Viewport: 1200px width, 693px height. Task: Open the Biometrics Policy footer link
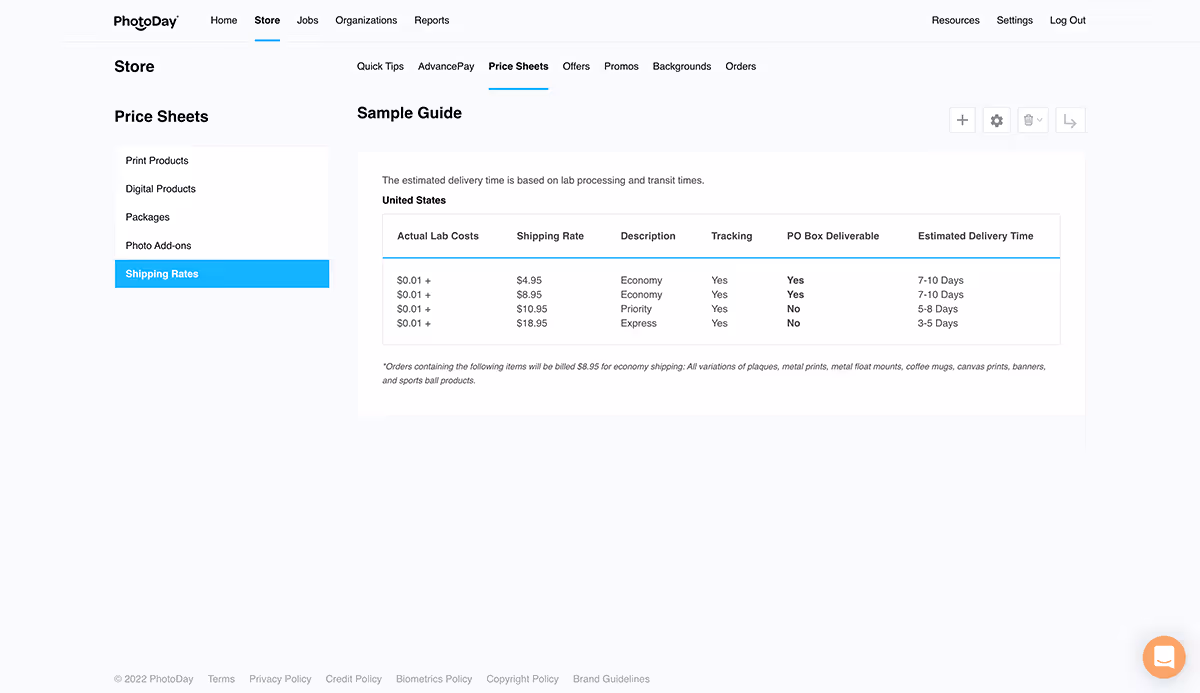coord(434,679)
